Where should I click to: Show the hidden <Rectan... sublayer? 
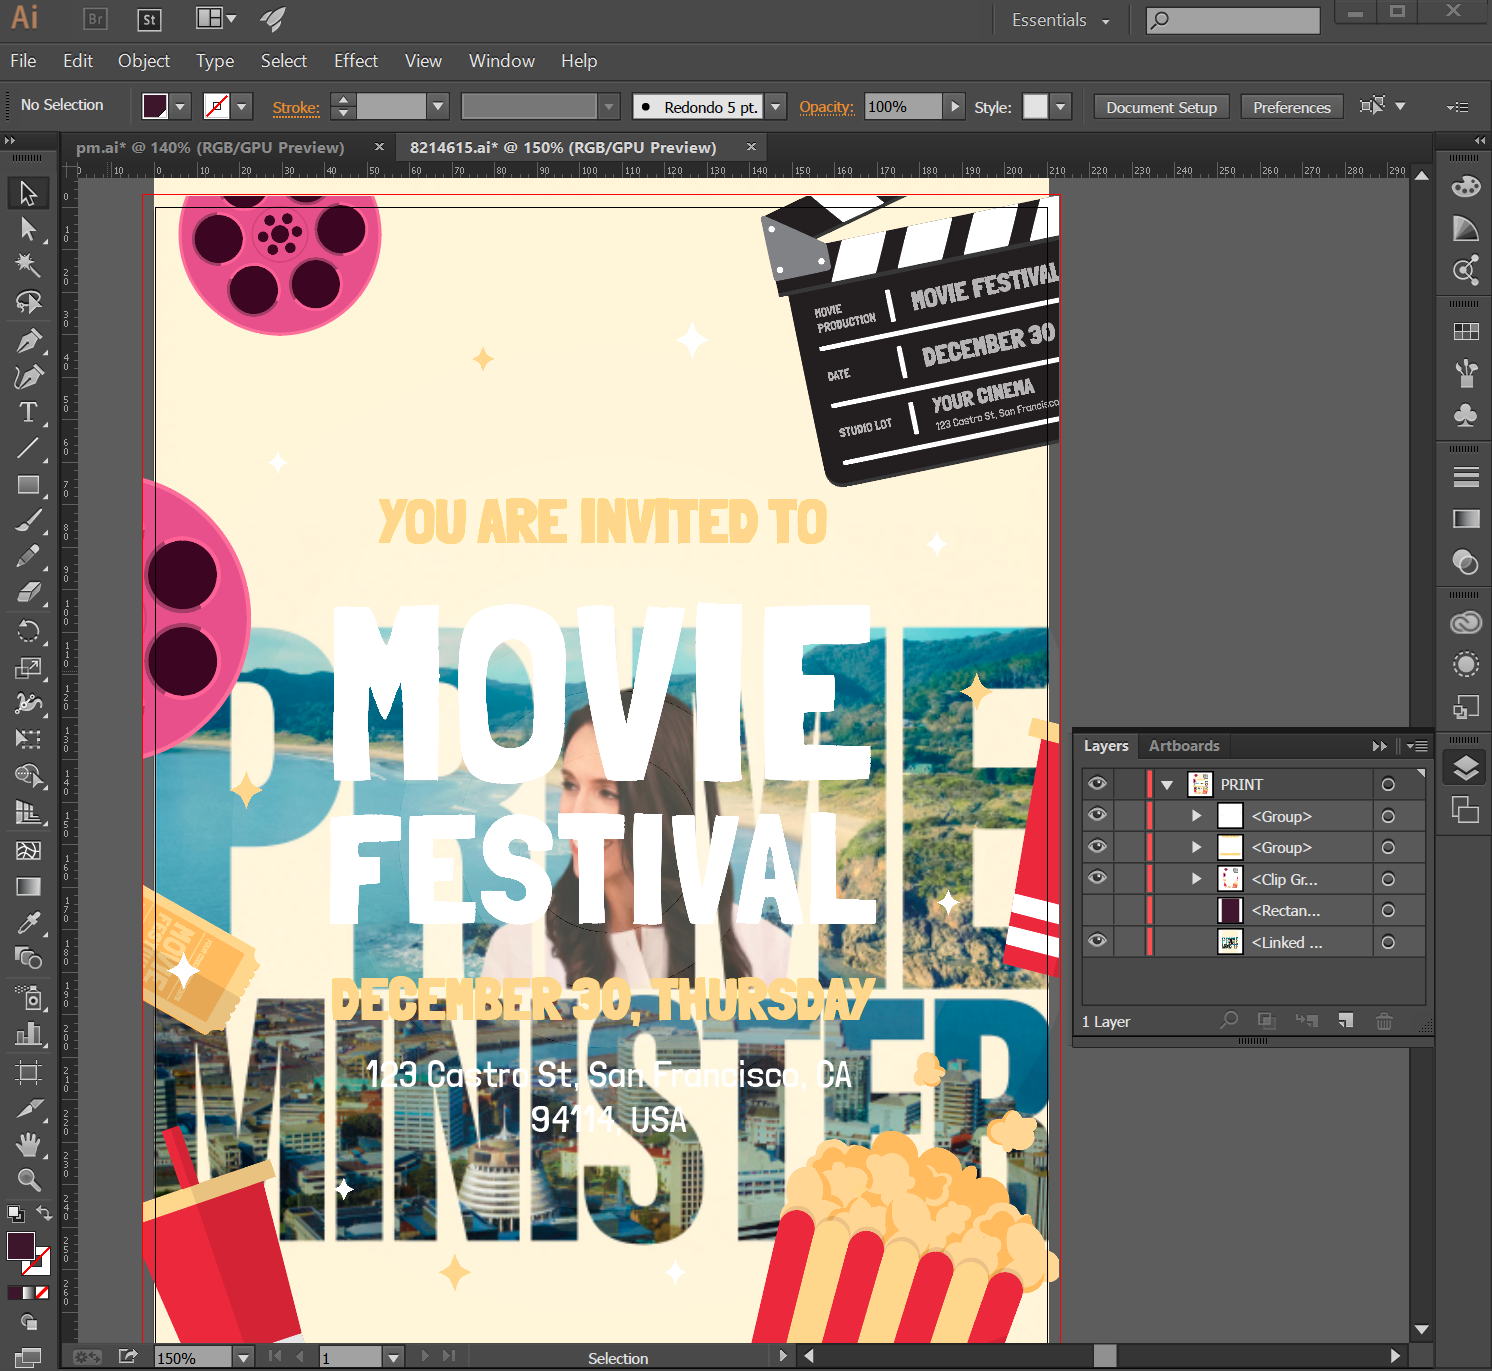(1097, 910)
